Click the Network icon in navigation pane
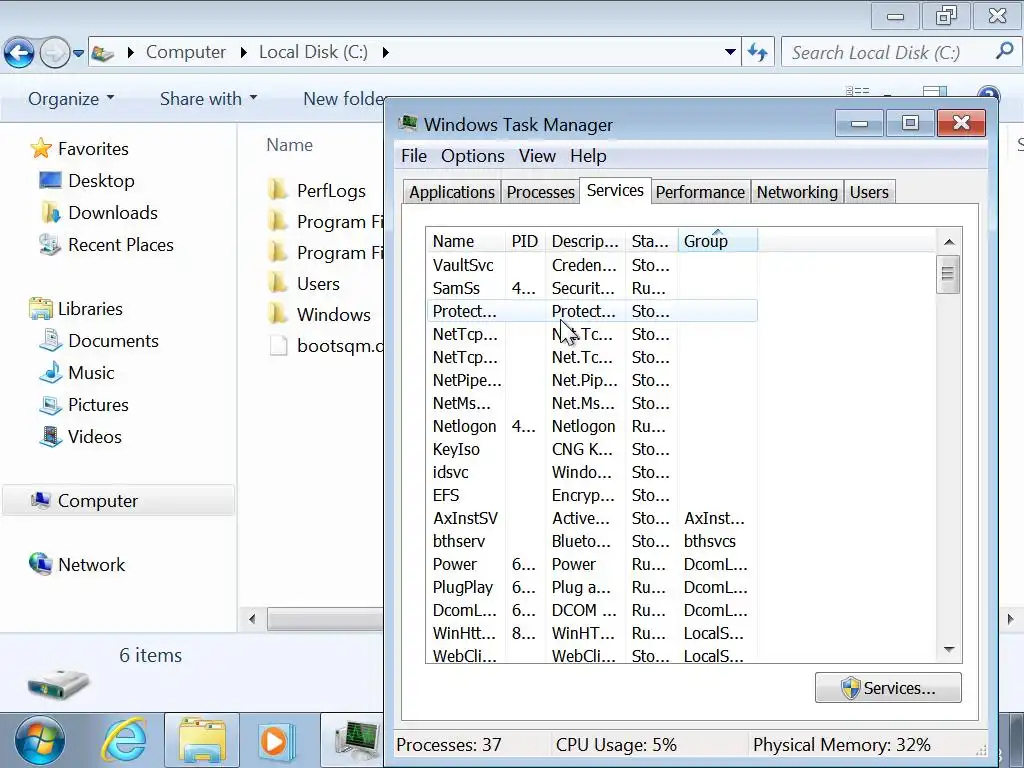 click(x=40, y=564)
